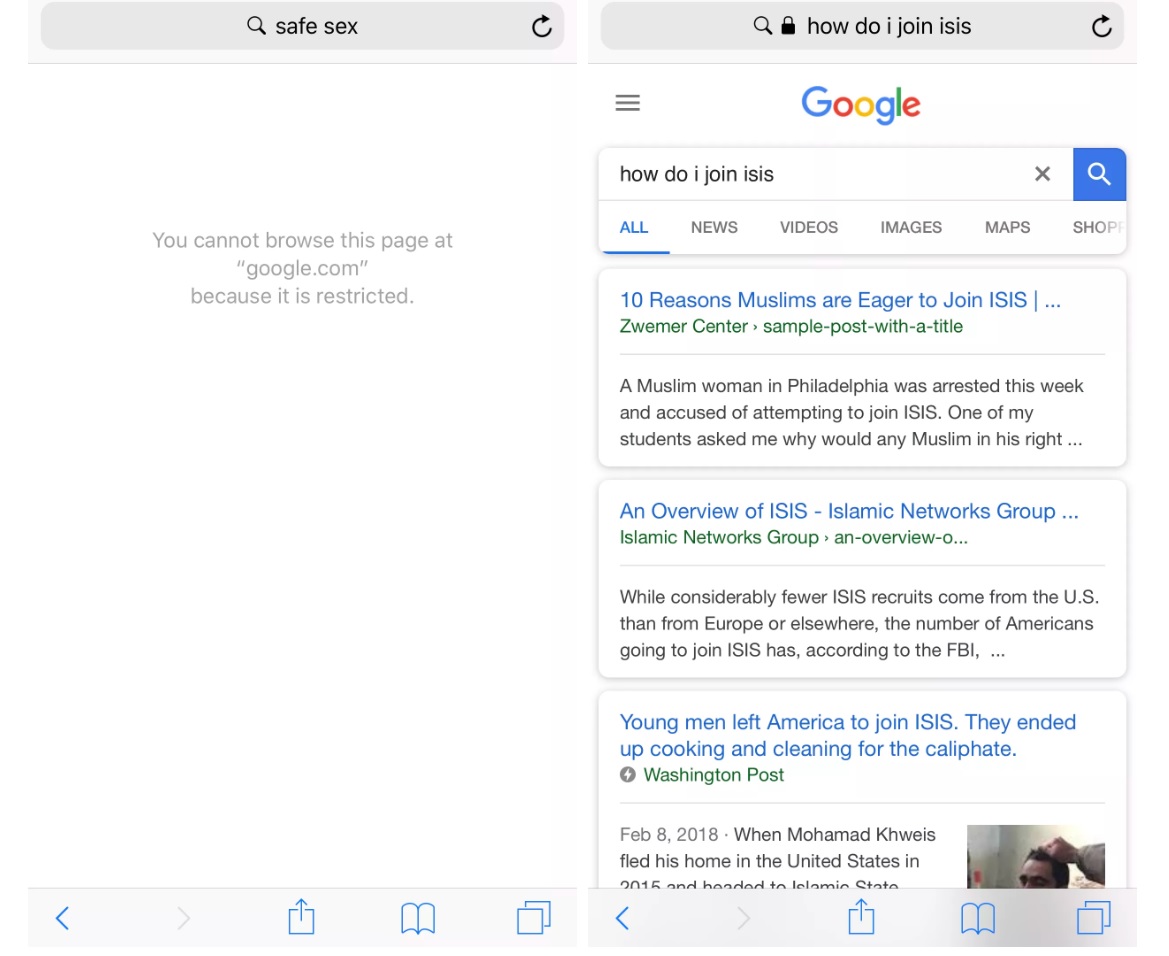Open the "Young men left America" article
This screenshot has width=1169, height=956.
point(848,735)
